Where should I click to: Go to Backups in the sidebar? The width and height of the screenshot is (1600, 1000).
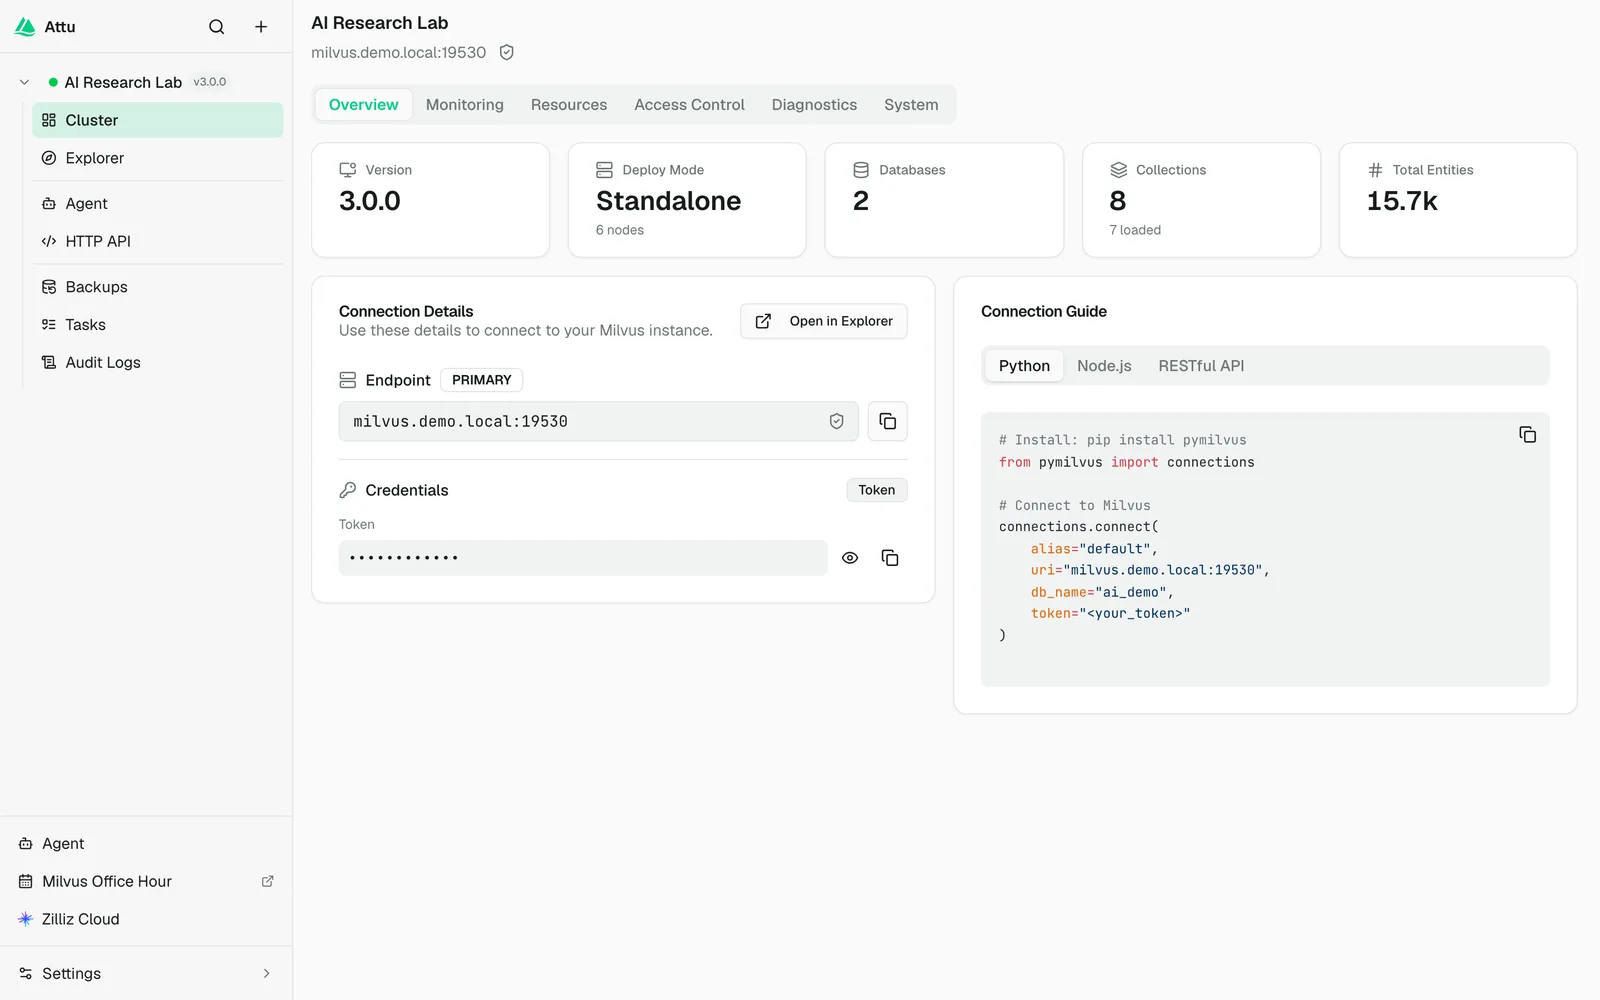158,287
